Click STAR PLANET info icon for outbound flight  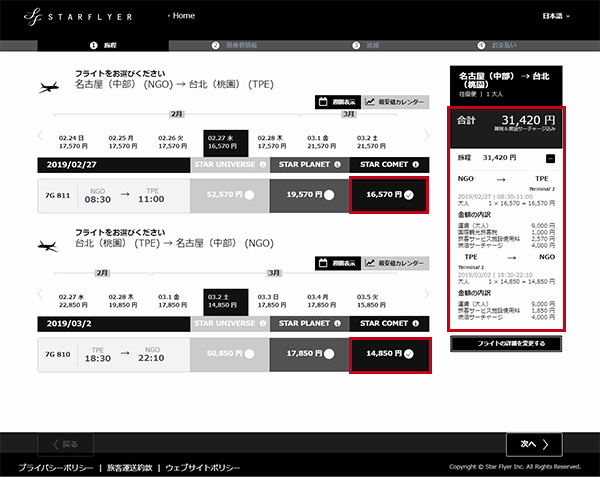[x=339, y=164]
